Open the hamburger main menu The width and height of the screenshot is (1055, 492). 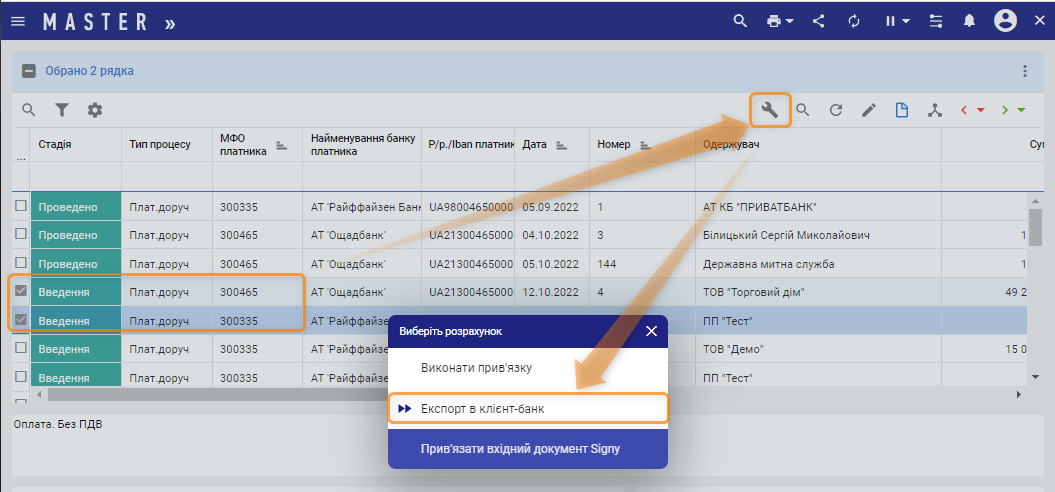[x=18, y=21]
